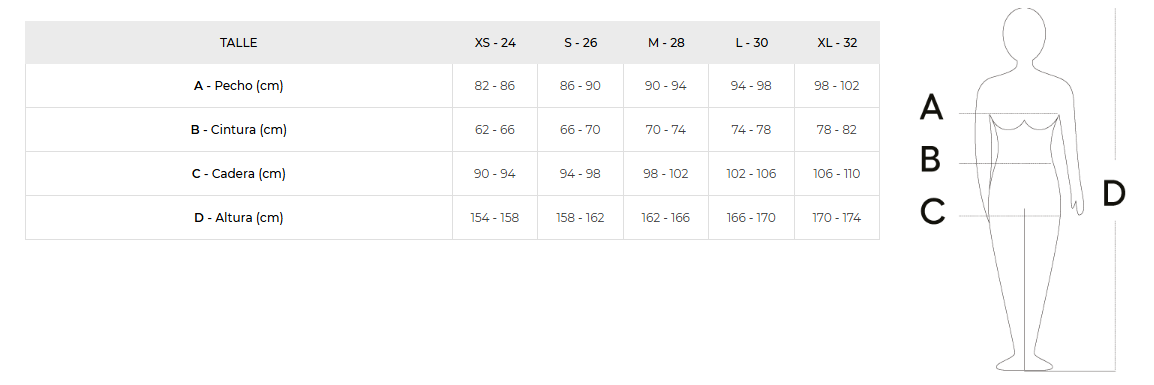Click the 154 - 158 height cell
The image size is (1154, 385).
point(495,218)
